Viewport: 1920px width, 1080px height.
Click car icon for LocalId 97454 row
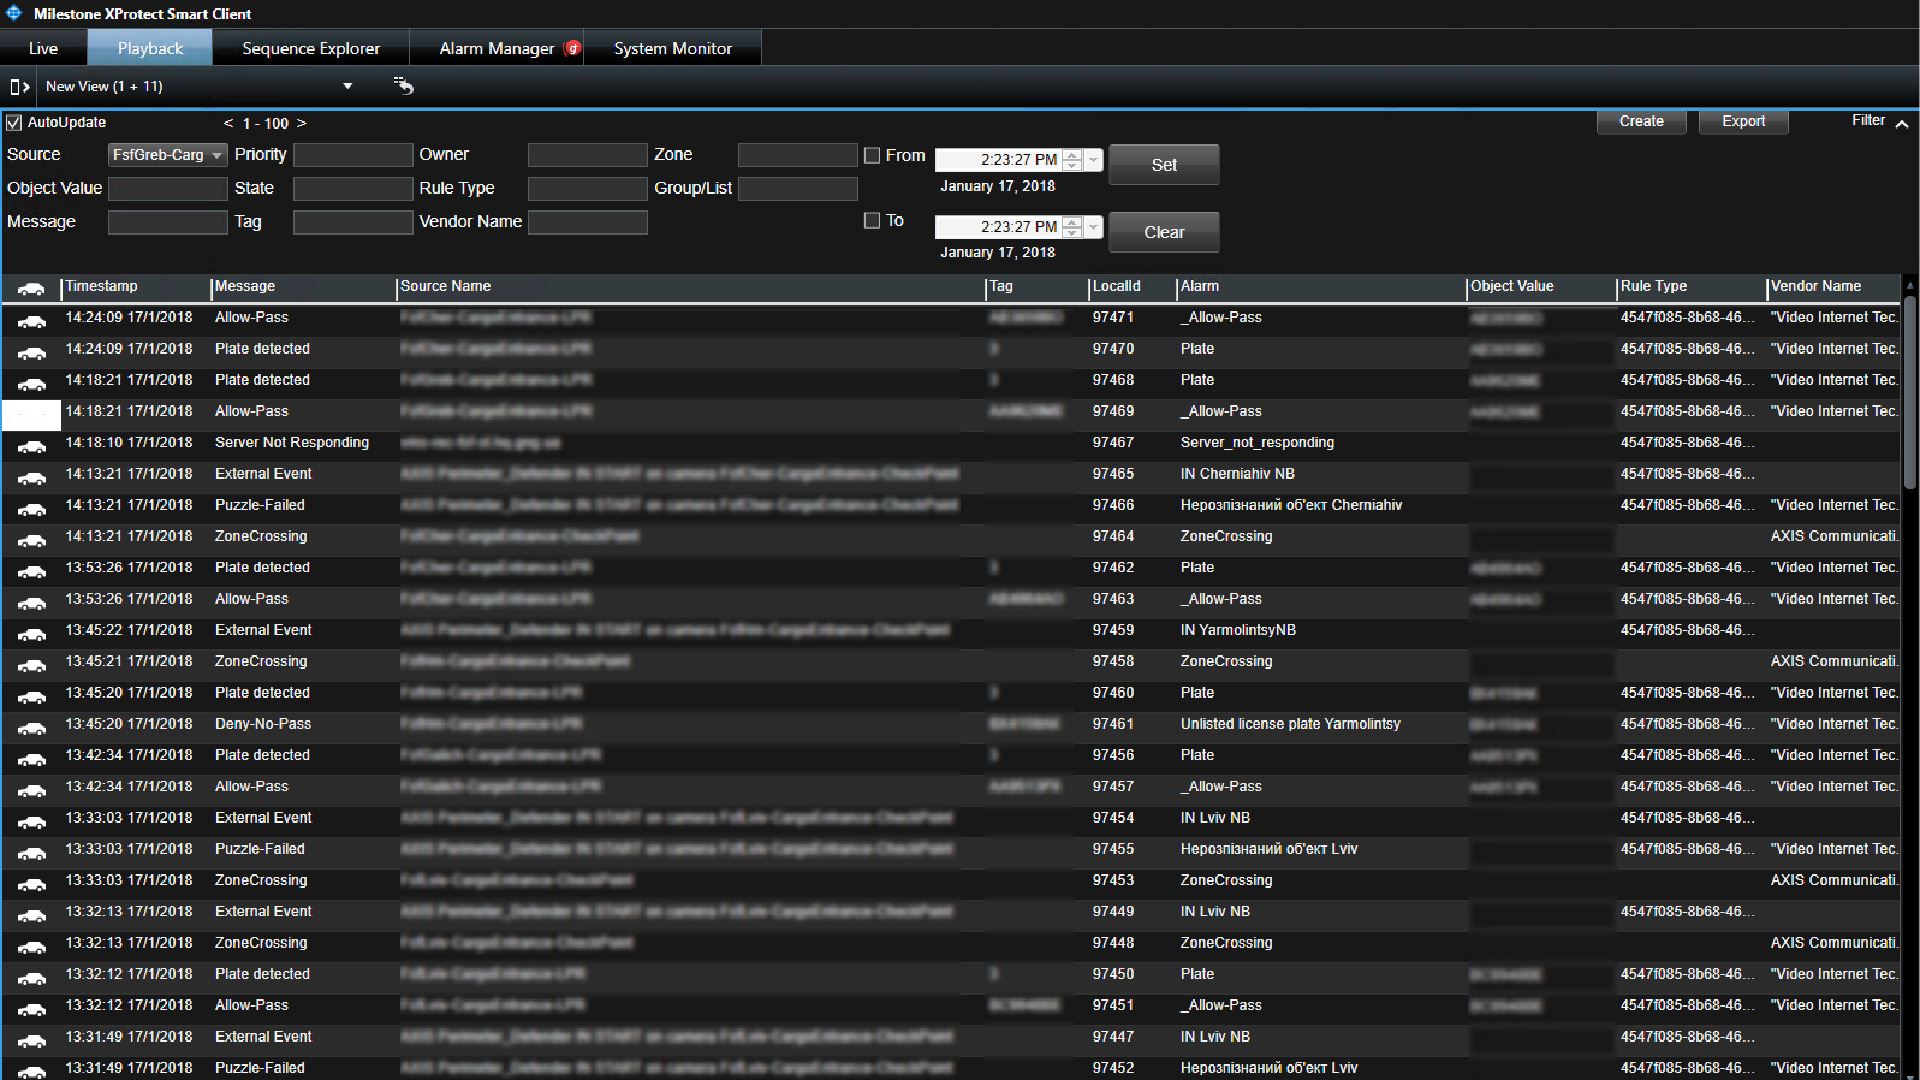point(32,821)
